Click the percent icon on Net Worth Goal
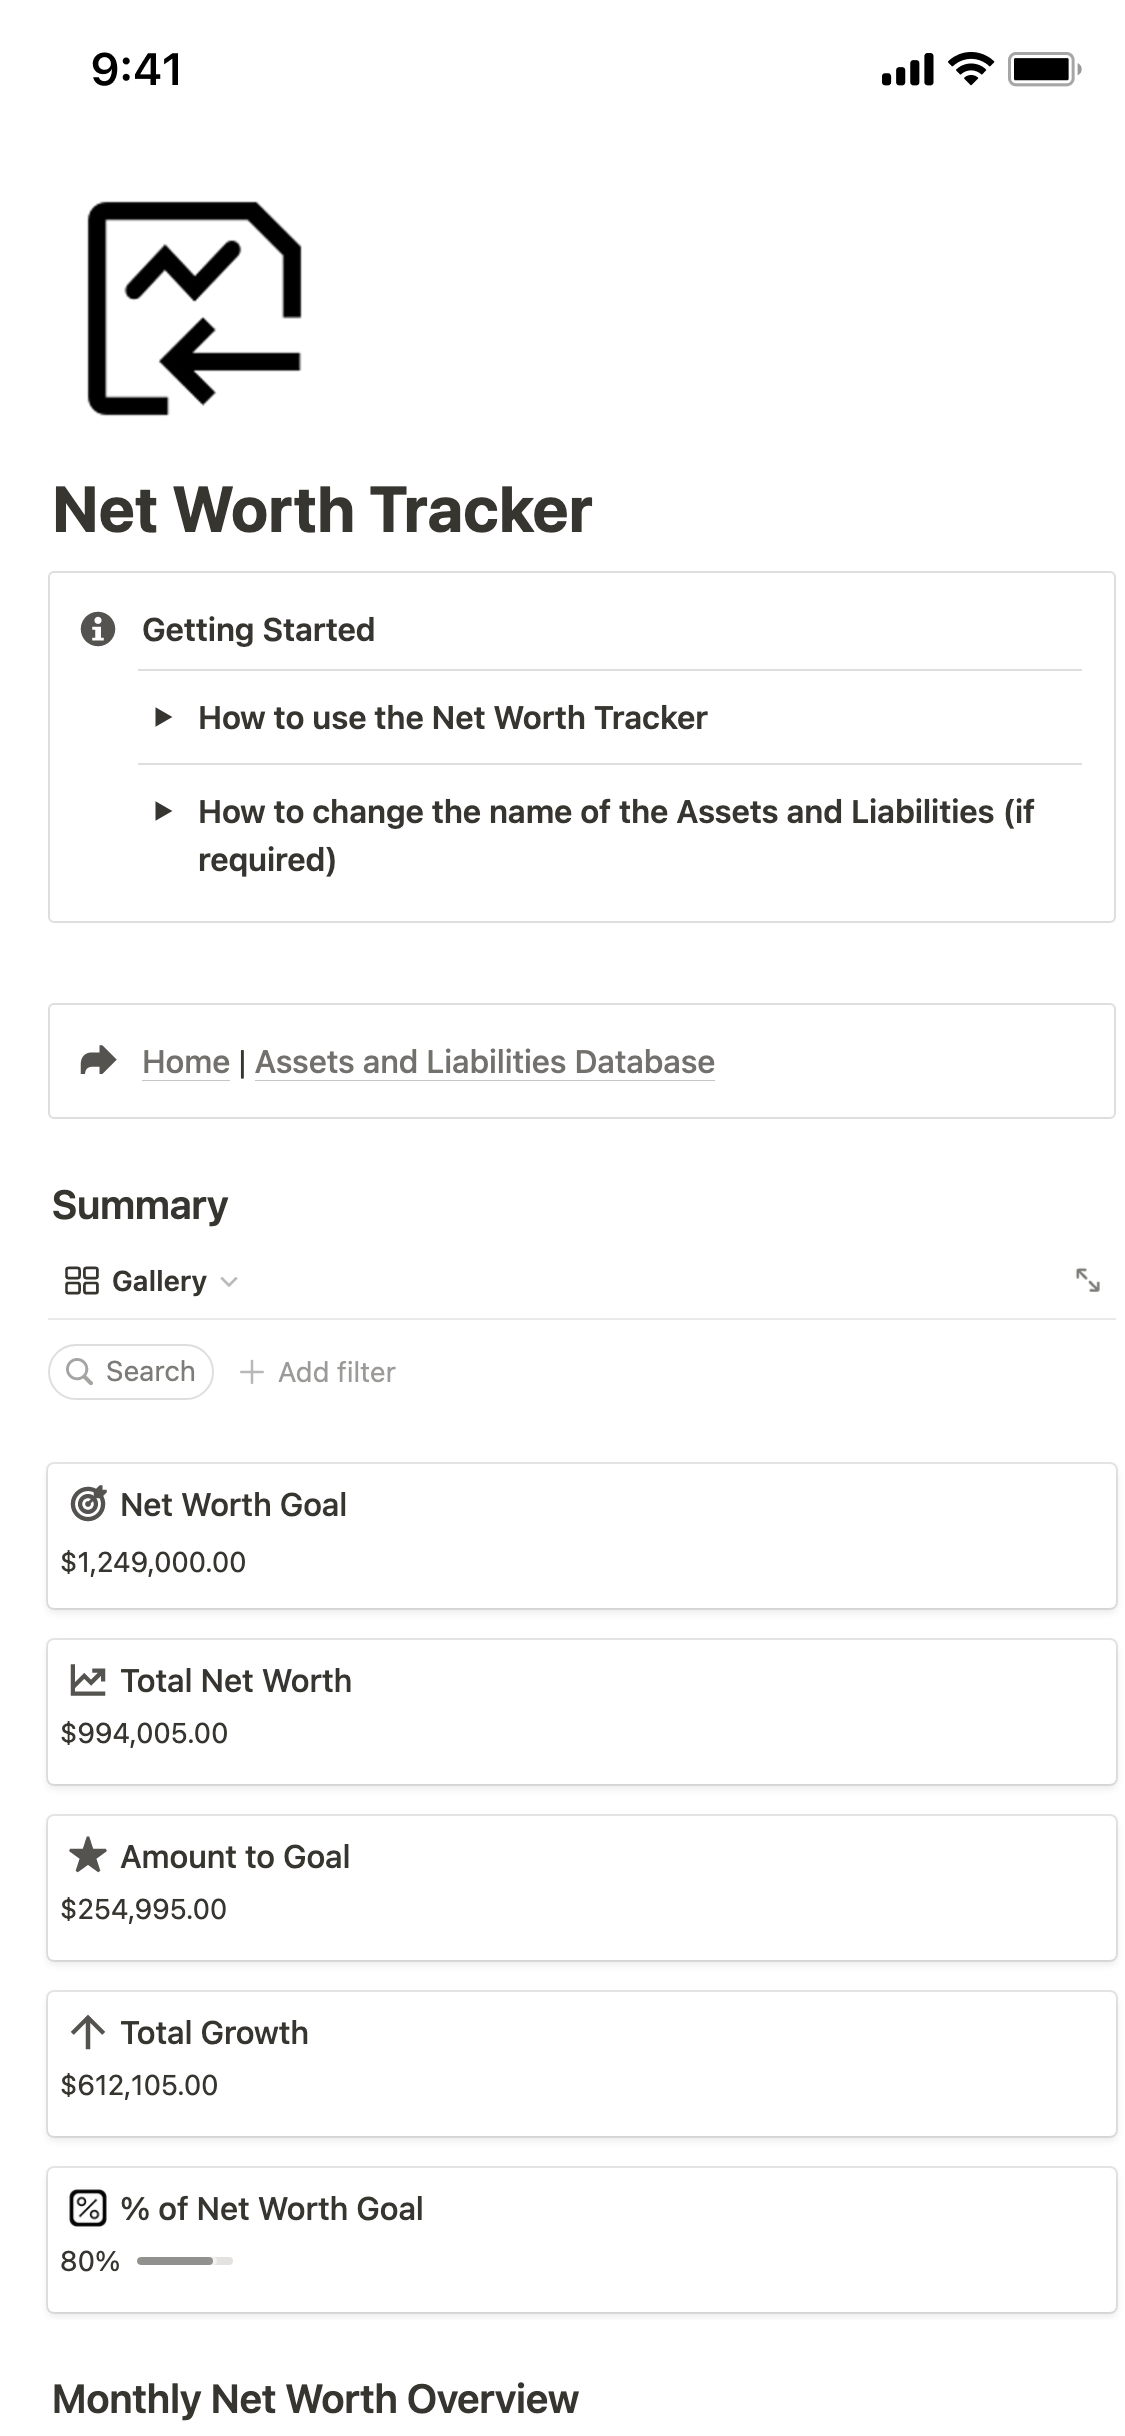Viewport: 1125px width, 2436px height. (x=88, y=2207)
